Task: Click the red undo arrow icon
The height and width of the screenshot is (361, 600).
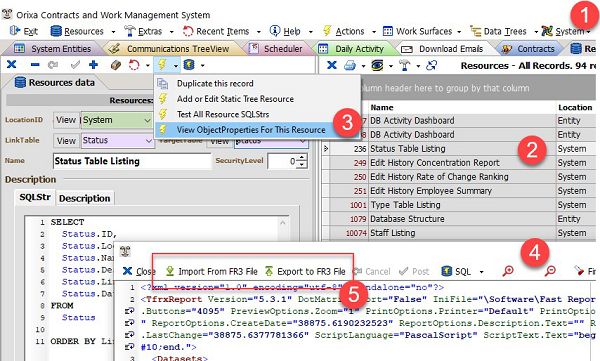Action: (x=134, y=65)
